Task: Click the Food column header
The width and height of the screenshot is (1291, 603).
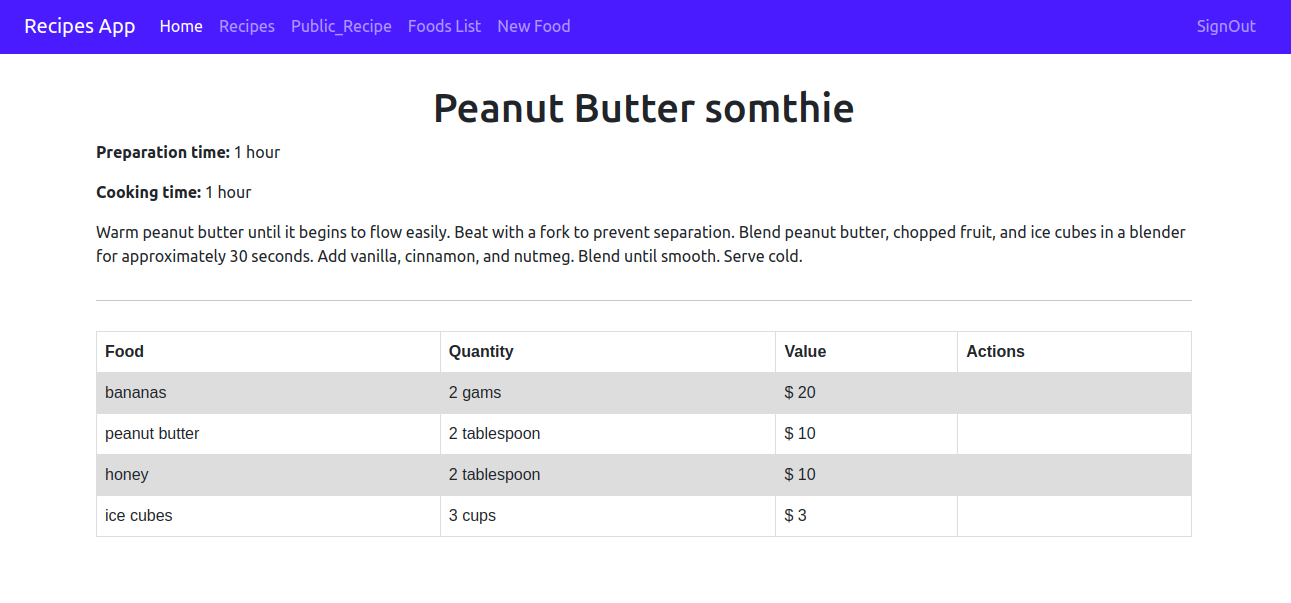Action: point(268,352)
